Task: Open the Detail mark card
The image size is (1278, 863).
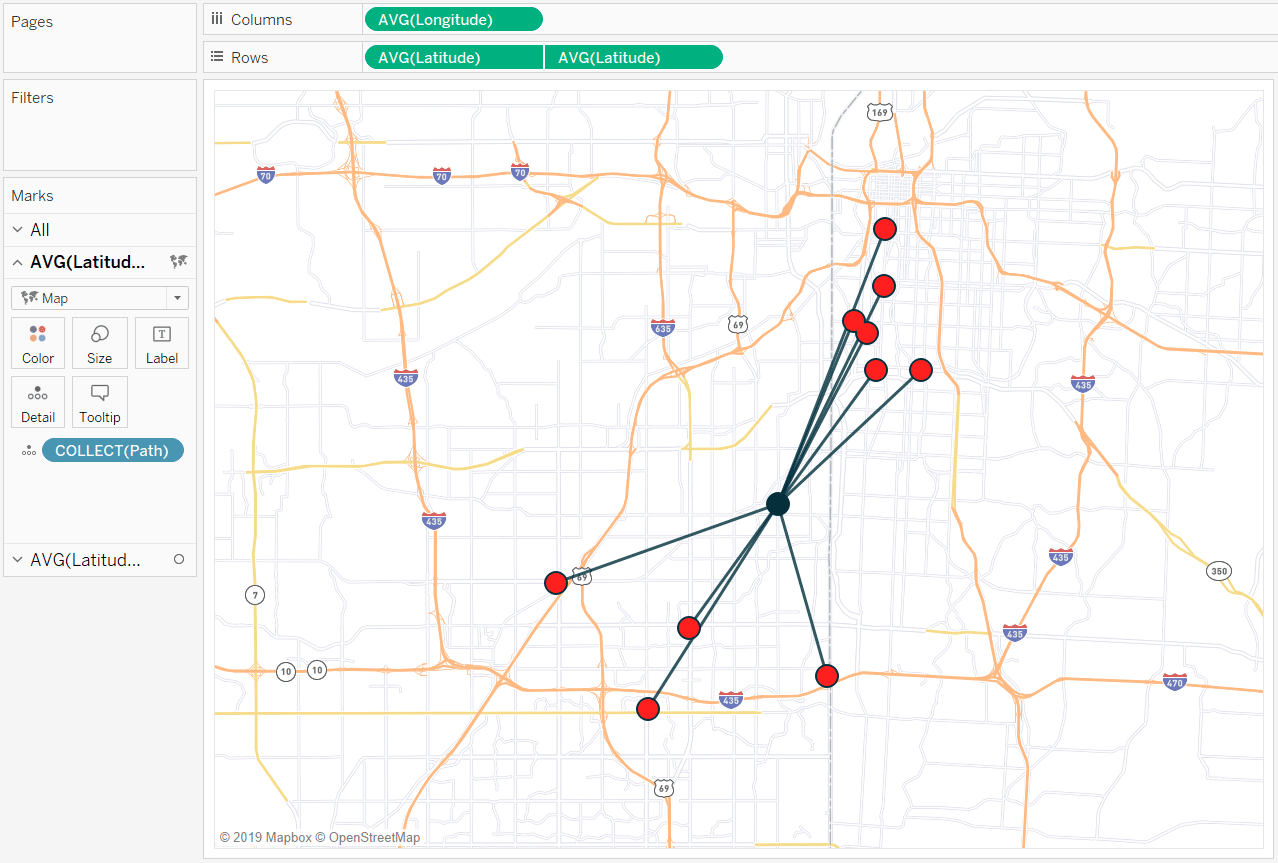Action: point(38,402)
